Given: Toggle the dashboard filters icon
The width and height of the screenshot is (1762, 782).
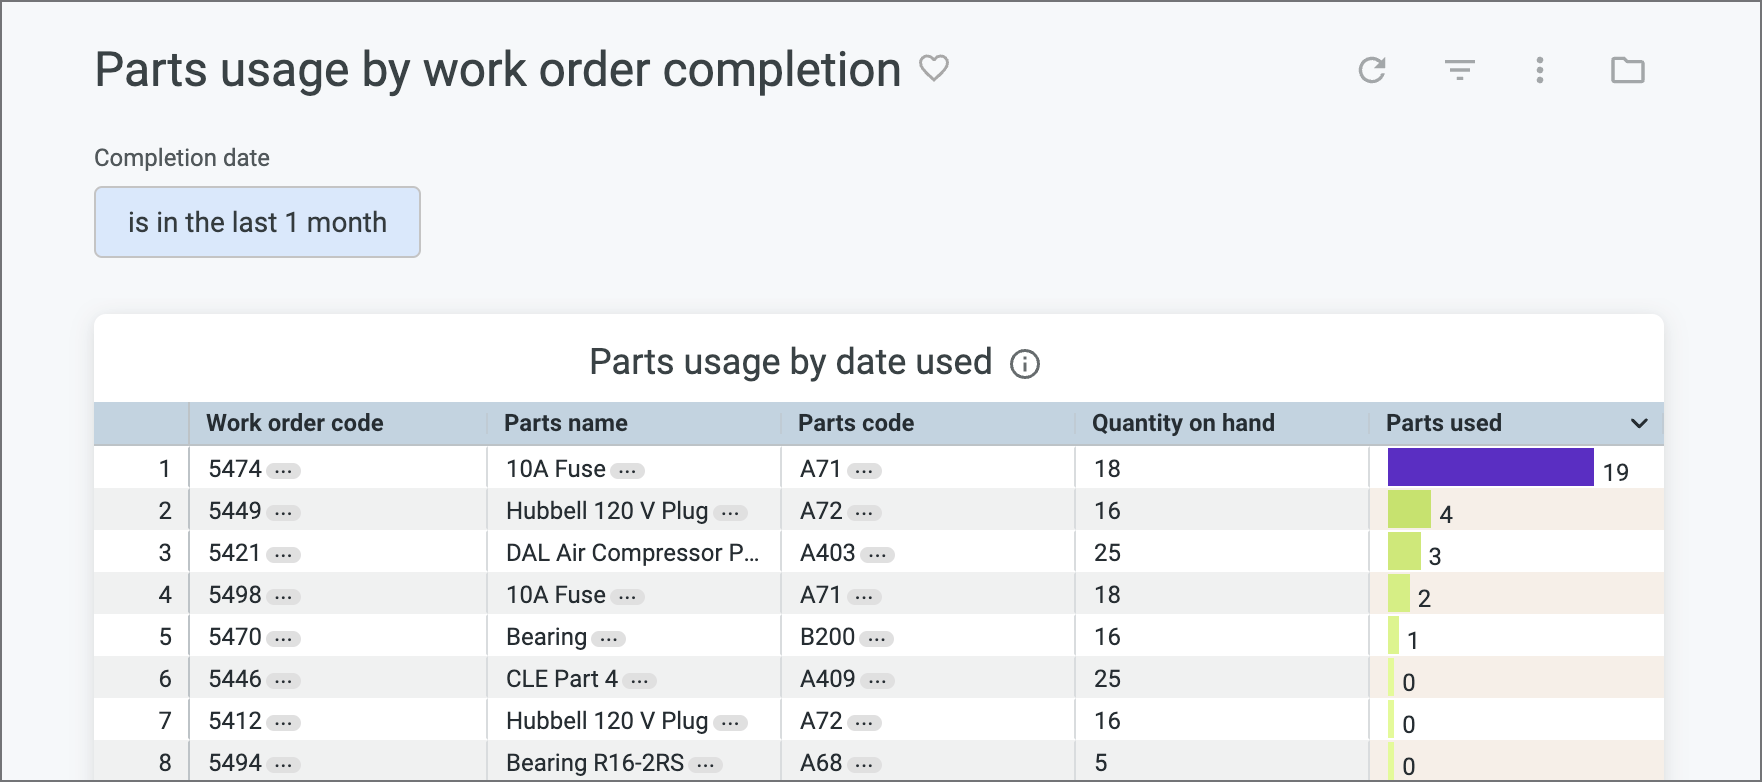Looking at the screenshot, I should [x=1460, y=70].
